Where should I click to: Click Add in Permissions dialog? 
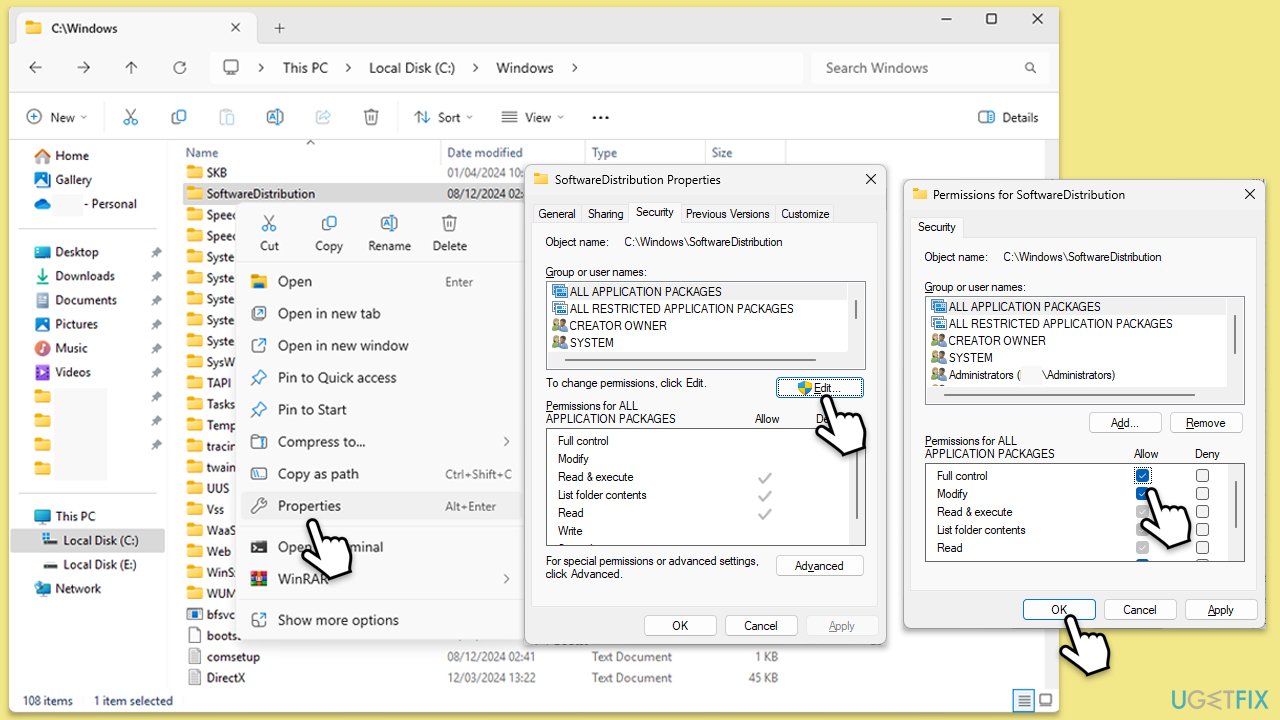1125,423
